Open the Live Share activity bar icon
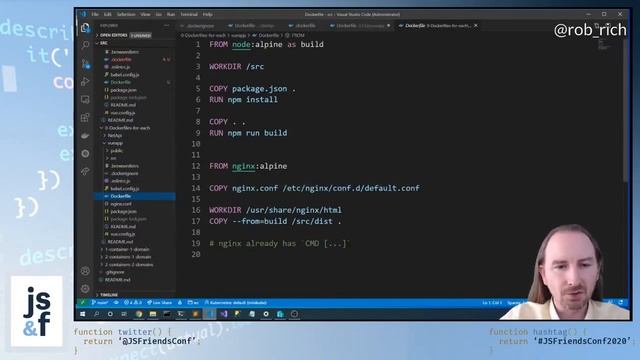 click(x=85, y=171)
